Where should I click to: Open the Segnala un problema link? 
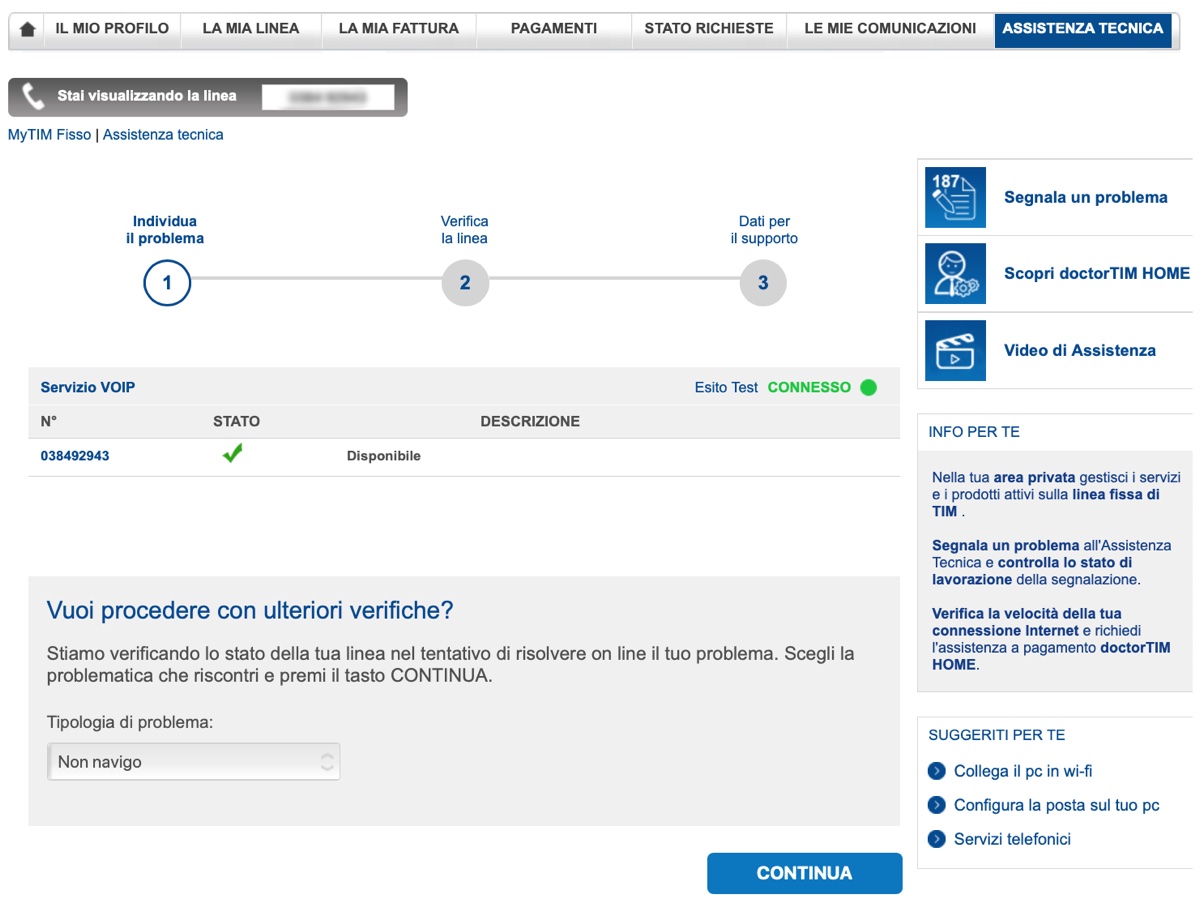pyautogui.click(x=1085, y=198)
